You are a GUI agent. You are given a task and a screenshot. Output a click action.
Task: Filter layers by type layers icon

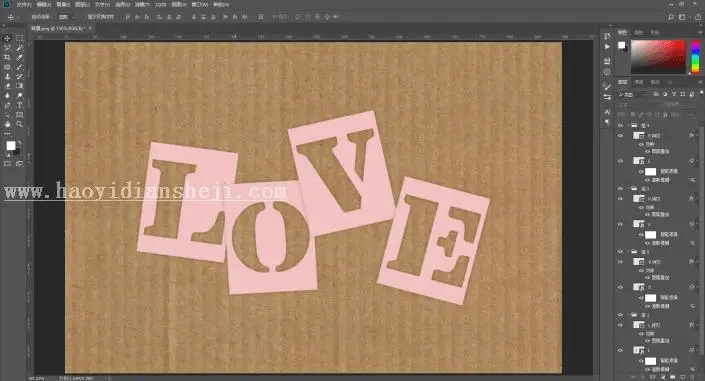(674, 94)
